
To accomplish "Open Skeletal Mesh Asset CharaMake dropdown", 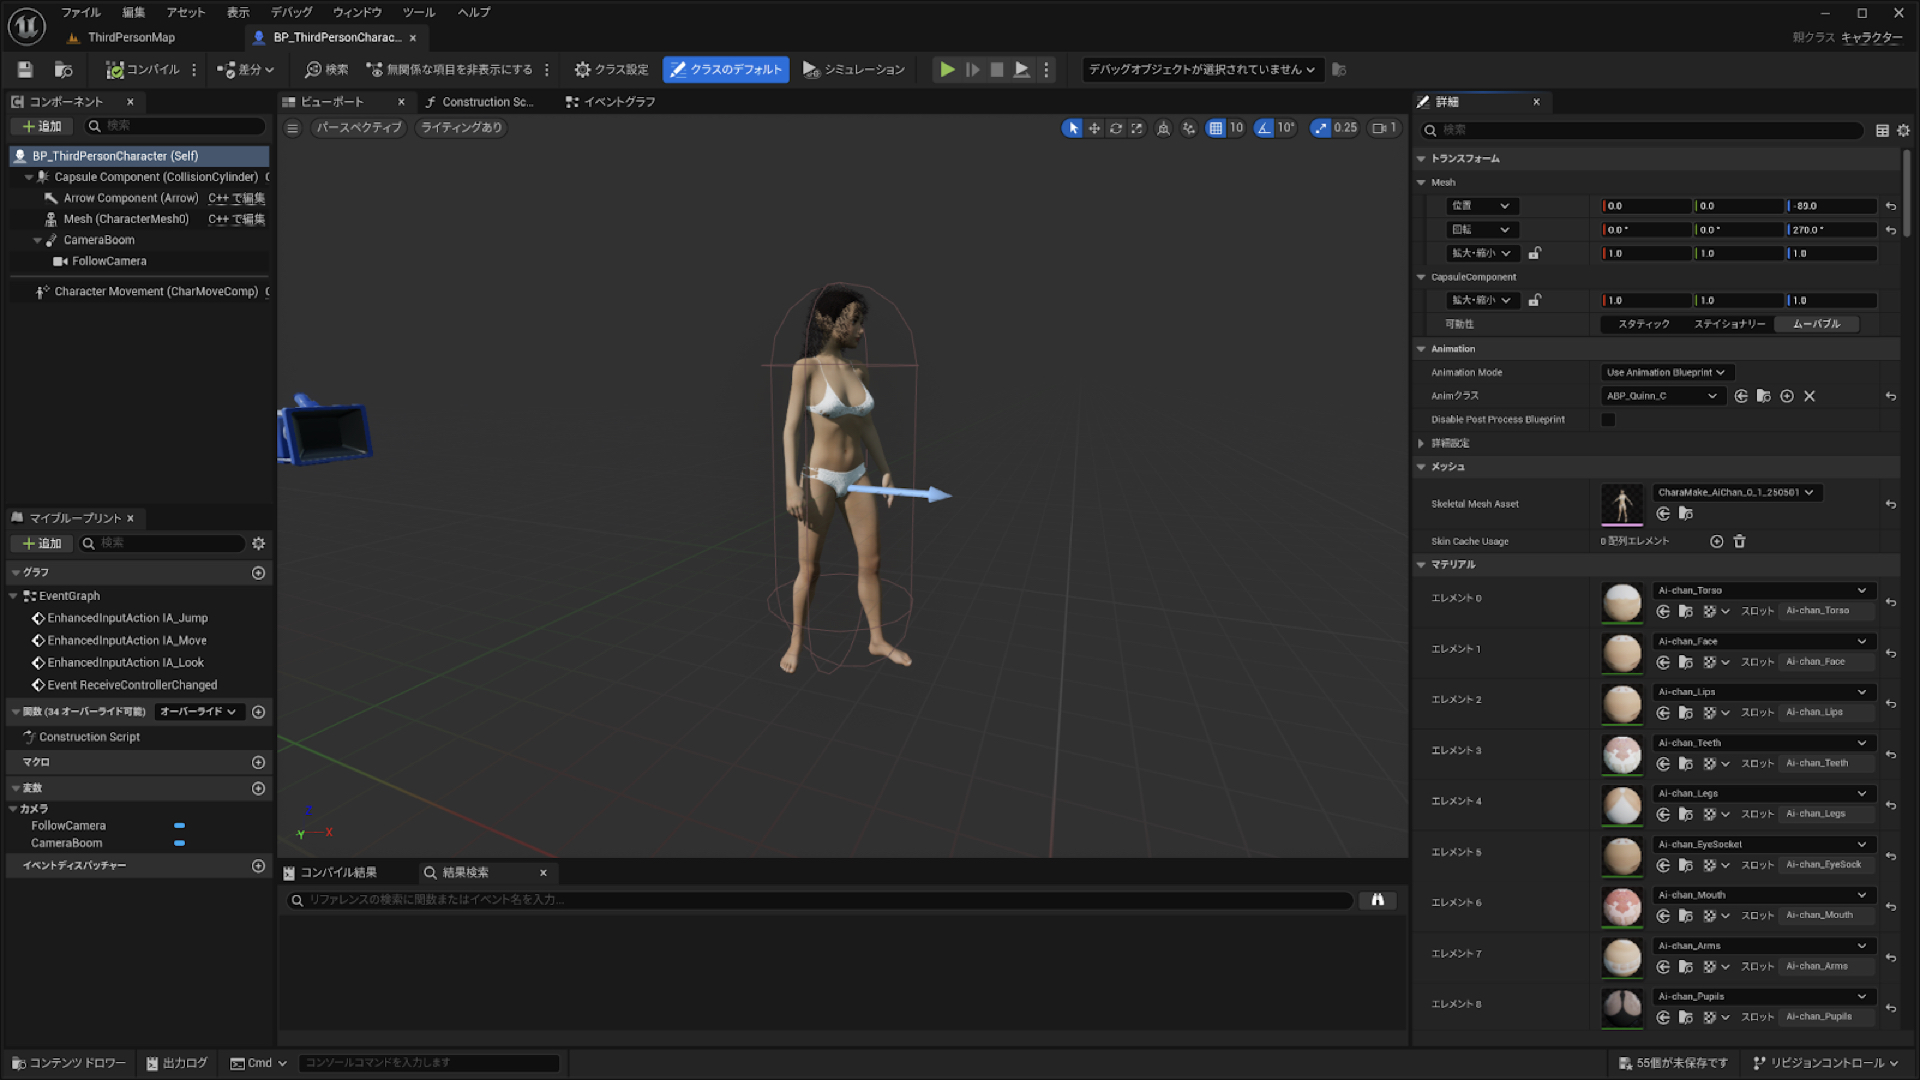I will [x=1736, y=492].
